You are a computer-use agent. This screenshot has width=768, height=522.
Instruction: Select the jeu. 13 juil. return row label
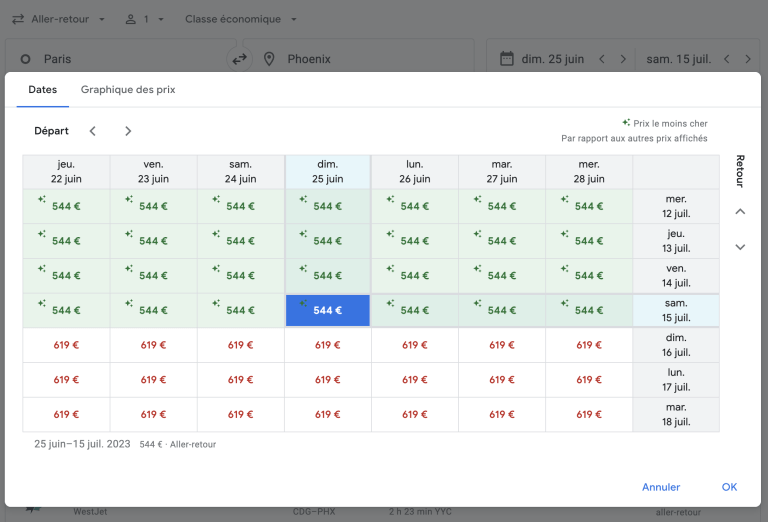676,241
